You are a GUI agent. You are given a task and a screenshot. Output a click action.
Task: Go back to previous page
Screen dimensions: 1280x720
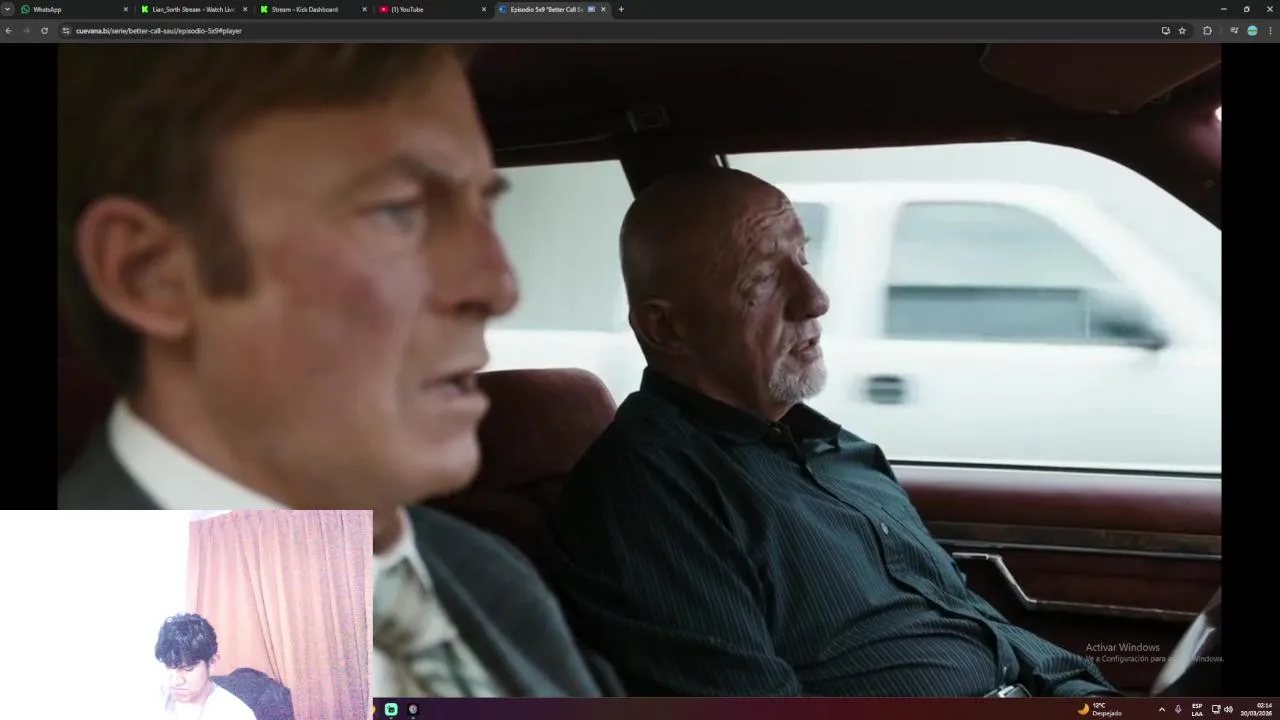8,31
